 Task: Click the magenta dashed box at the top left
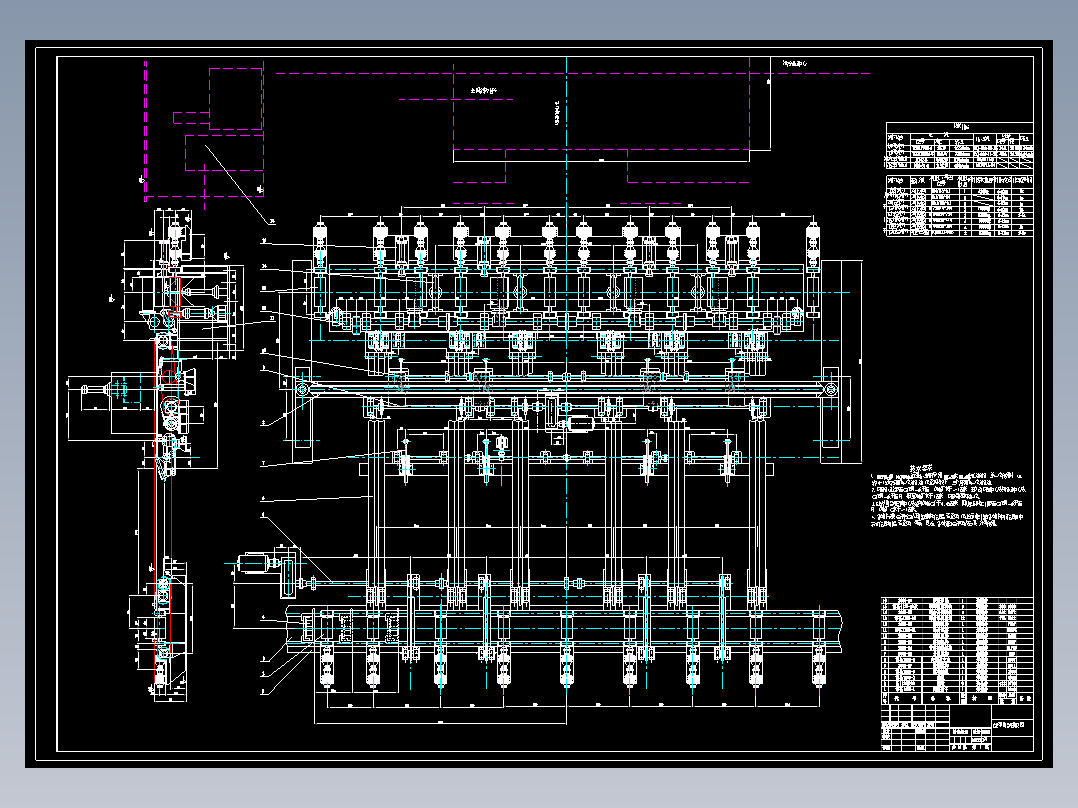[236, 99]
